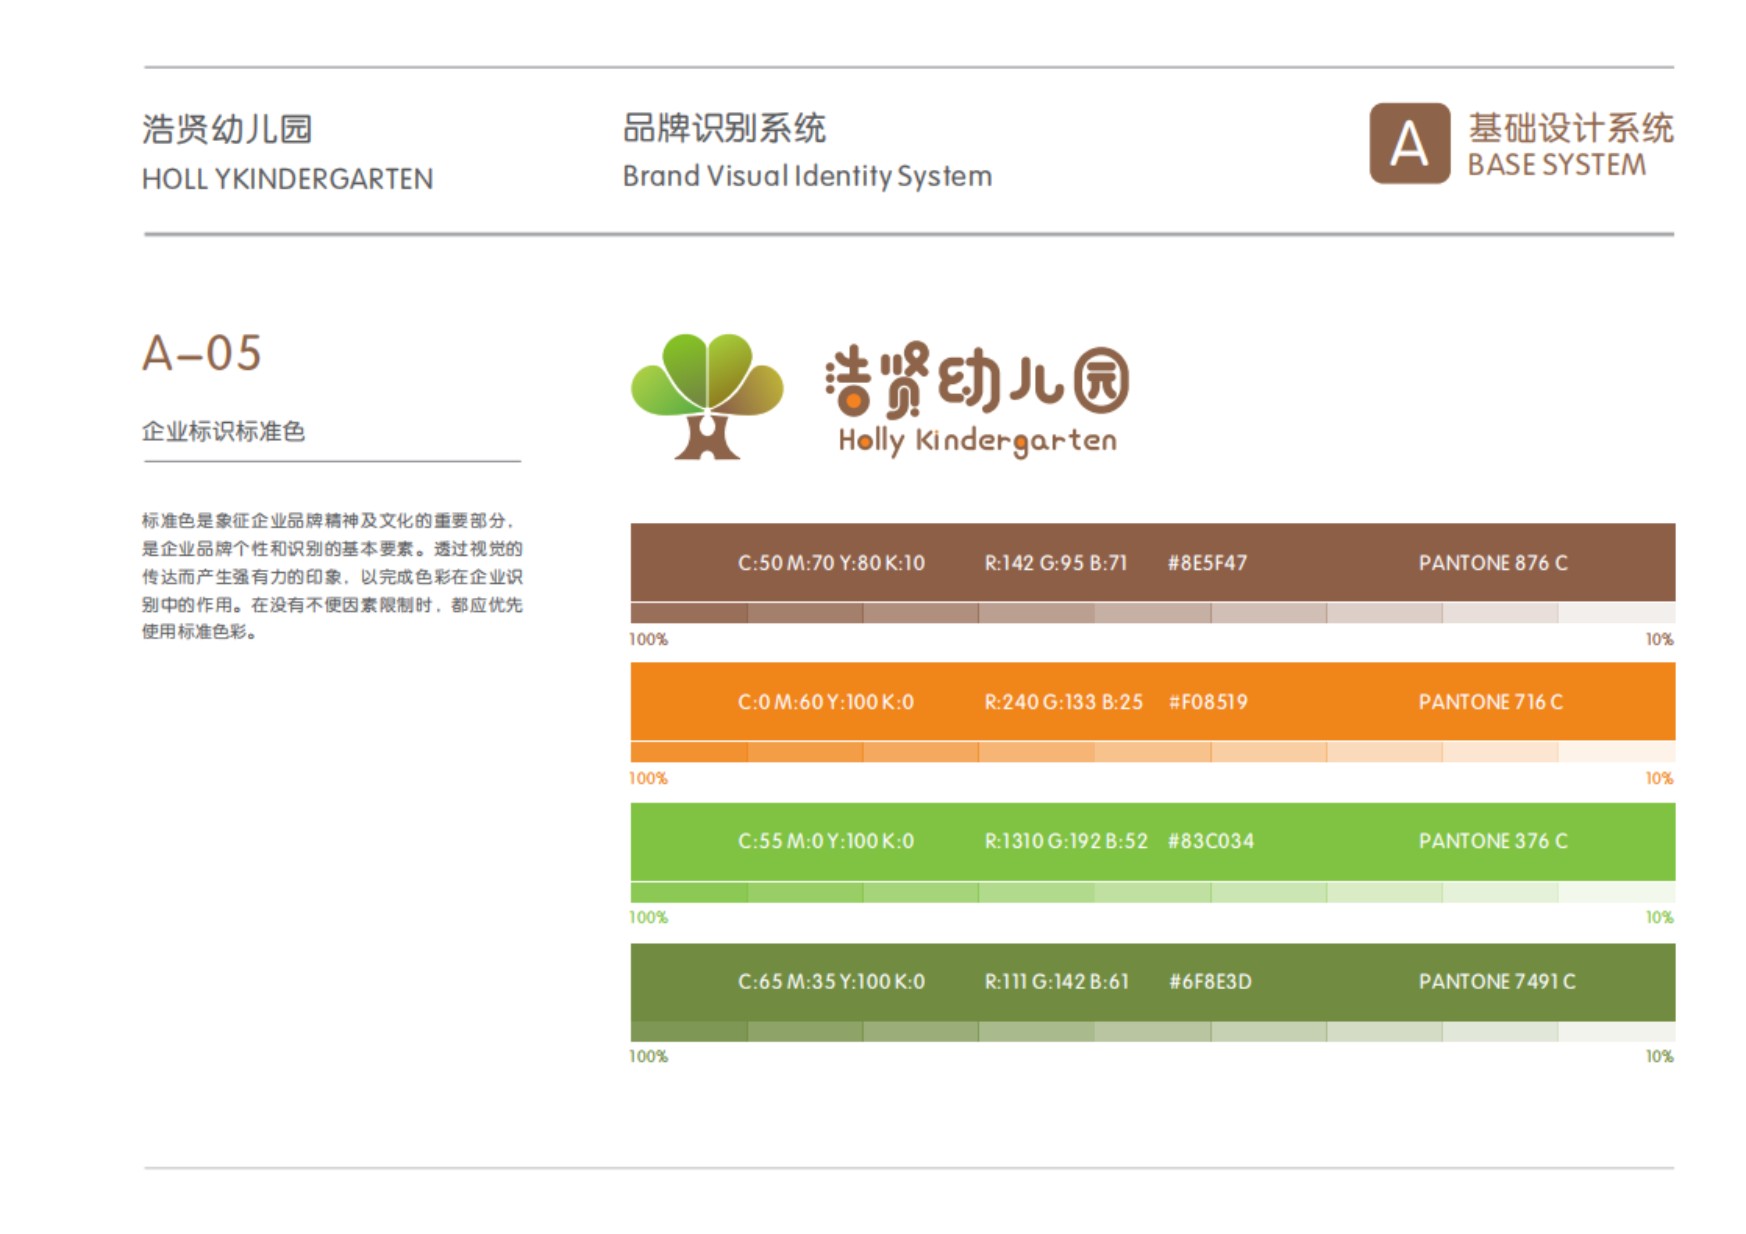Click '企业标识标准色' heading
This screenshot has height=1234, width=1746.
(x=223, y=431)
